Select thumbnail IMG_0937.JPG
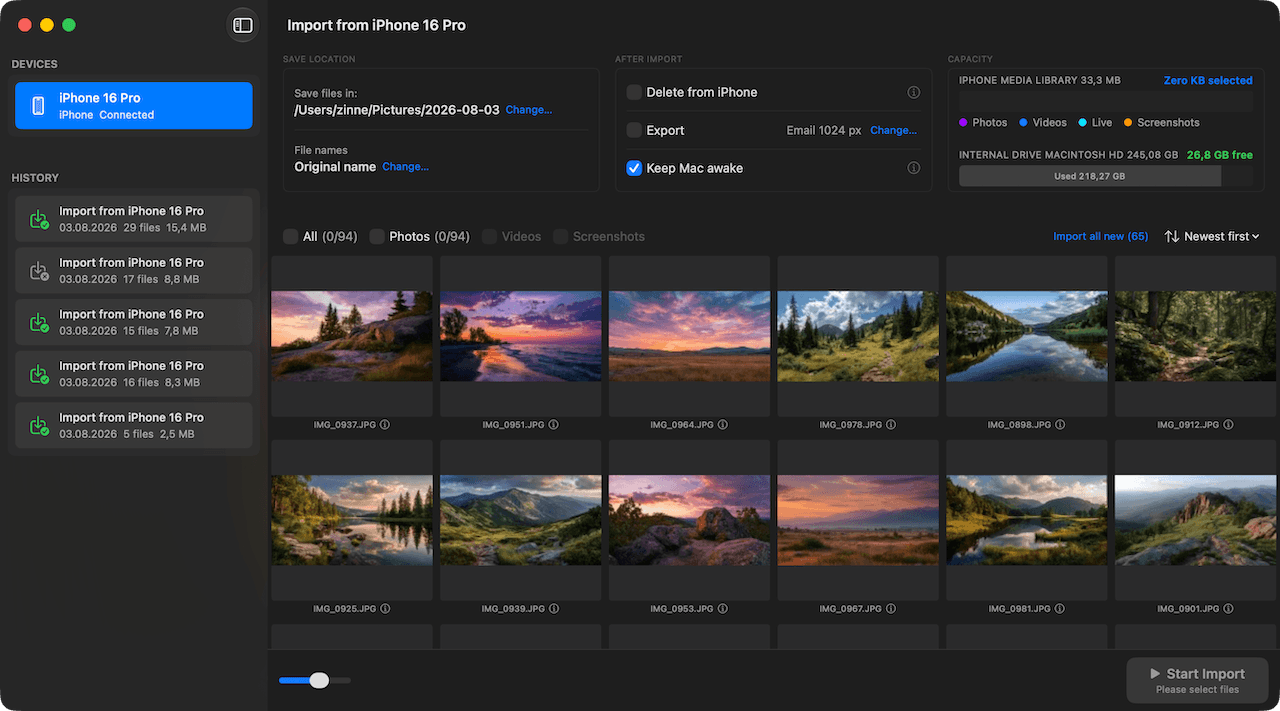The width and height of the screenshot is (1280, 711). click(352, 336)
